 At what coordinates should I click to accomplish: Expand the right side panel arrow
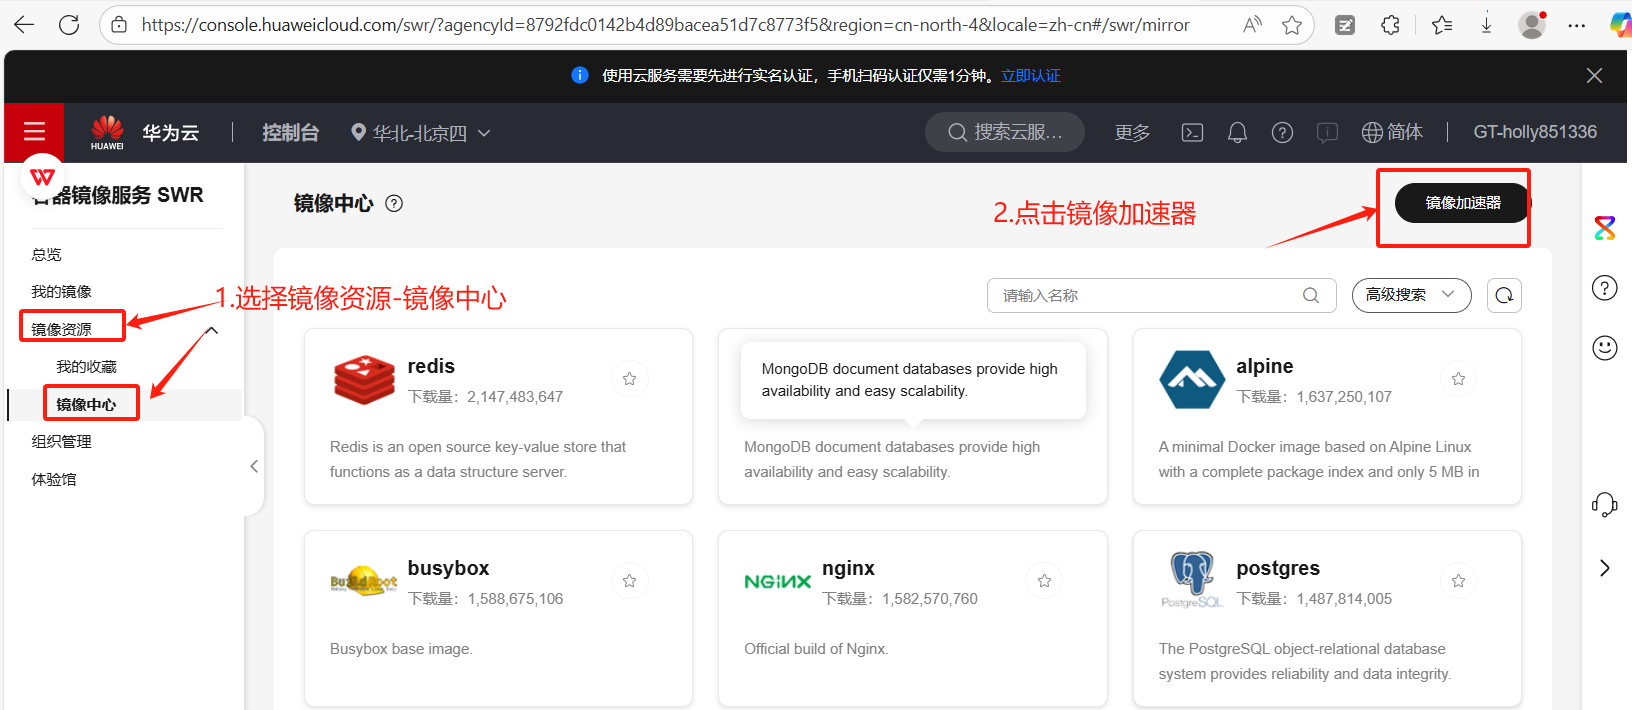(x=1605, y=568)
